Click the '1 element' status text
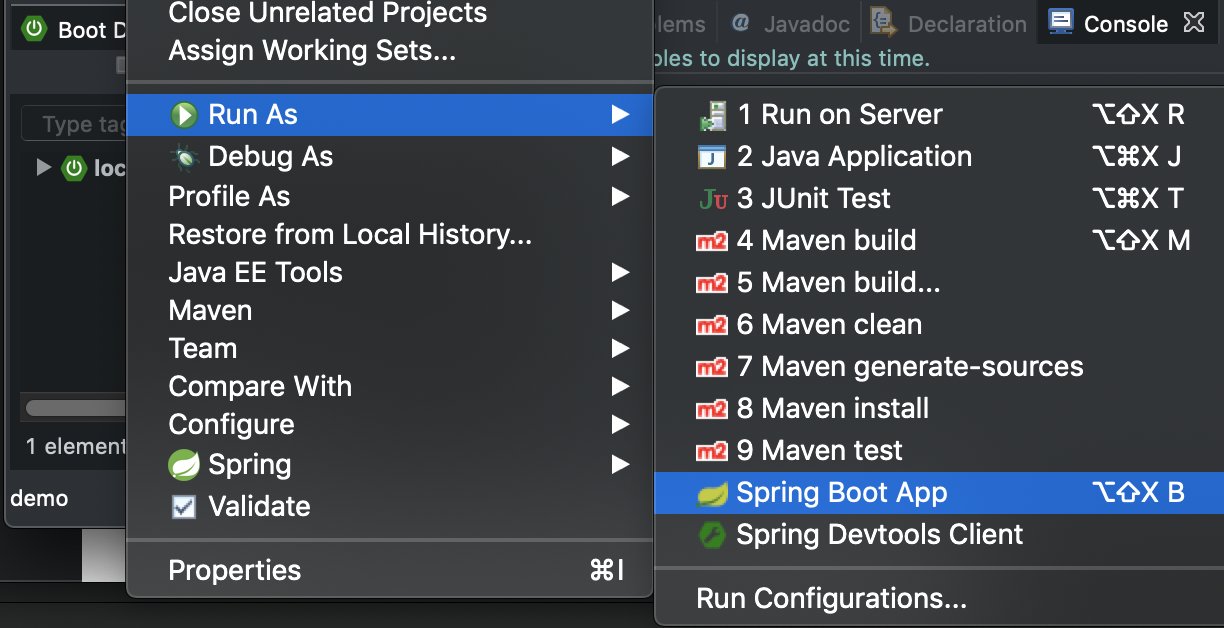Image resolution: width=1224 pixels, height=628 pixels. pyautogui.click(x=77, y=446)
